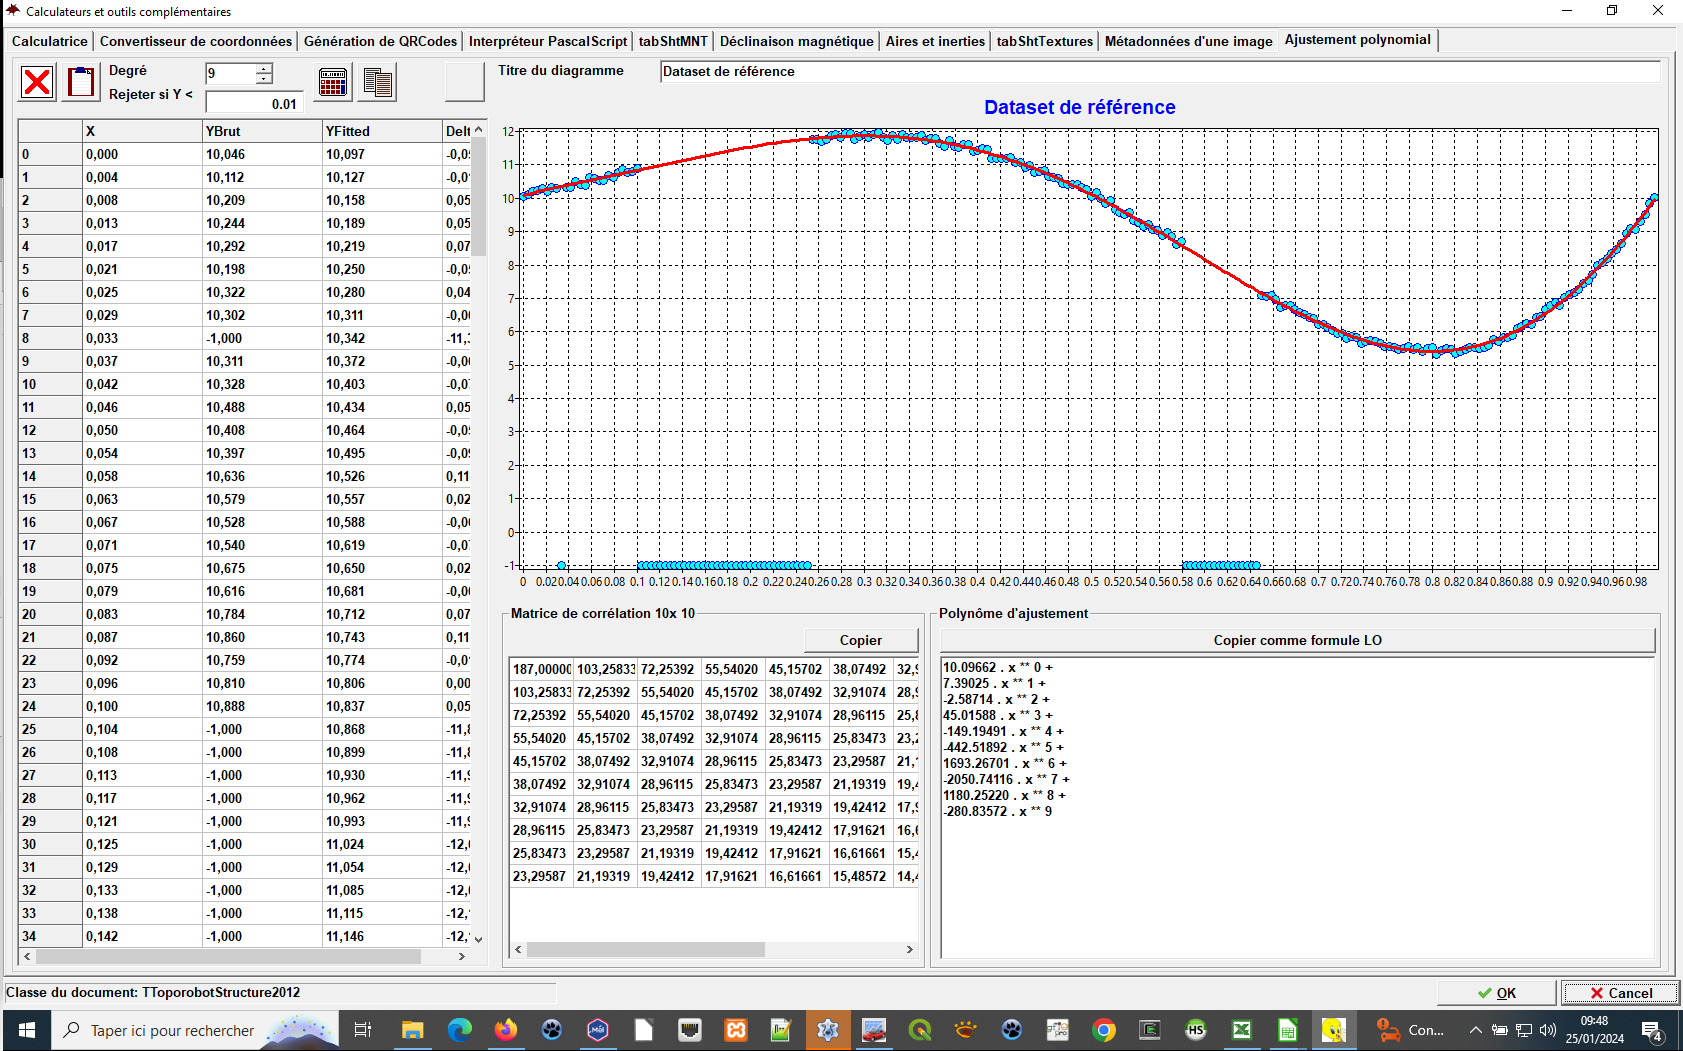Click the Titre du diagramme text field
The height and width of the screenshot is (1051, 1683).
coord(1160,72)
